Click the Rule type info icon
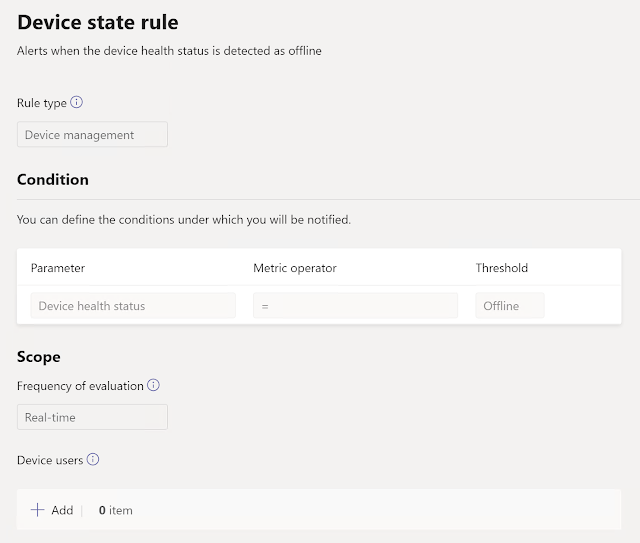Image resolution: width=640 pixels, height=543 pixels. coord(77,102)
